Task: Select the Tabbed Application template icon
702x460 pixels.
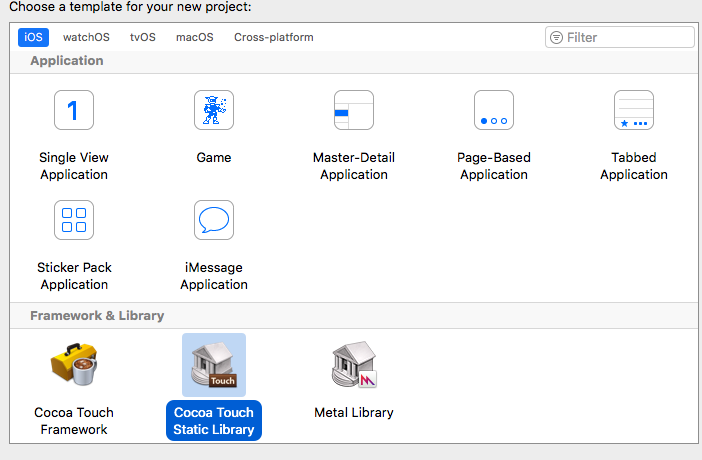Action: (x=634, y=110)
